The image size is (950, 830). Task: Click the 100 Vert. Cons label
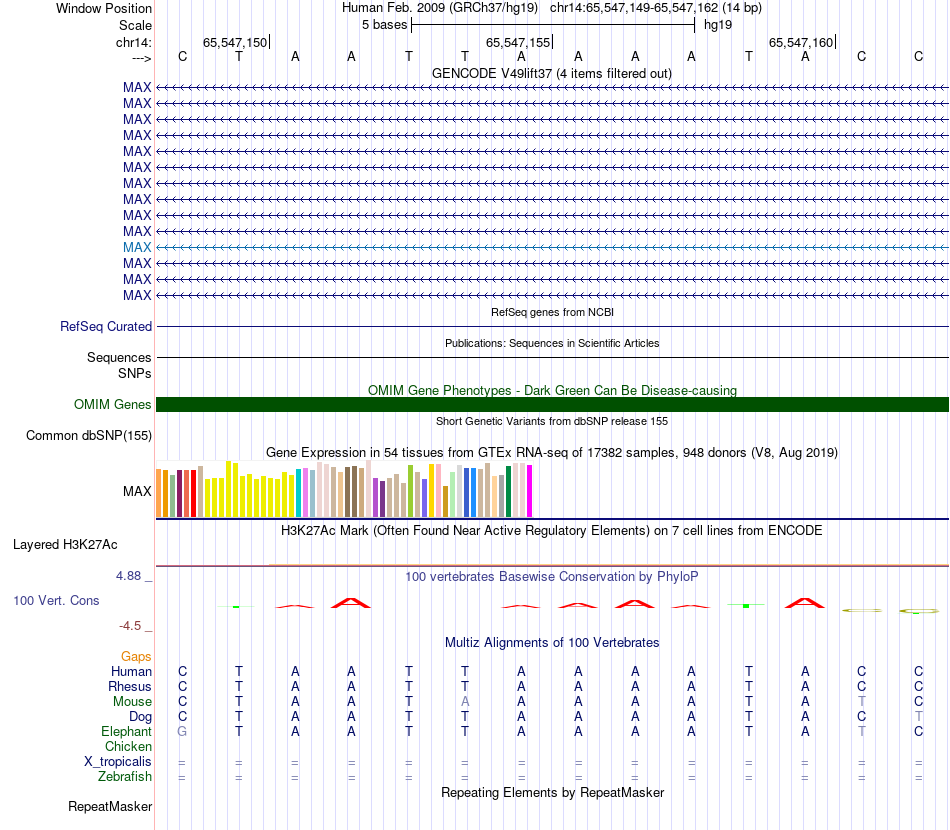(x=56, y=600)
